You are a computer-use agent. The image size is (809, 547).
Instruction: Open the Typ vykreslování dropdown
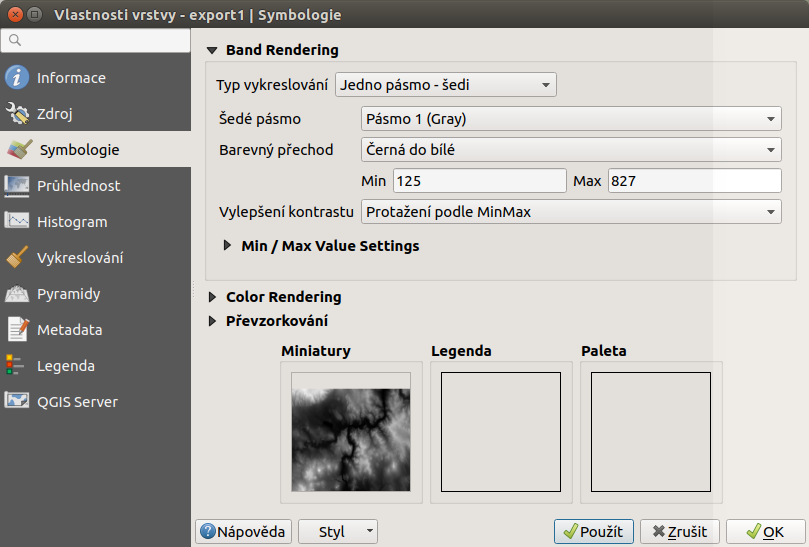(446, 85)
